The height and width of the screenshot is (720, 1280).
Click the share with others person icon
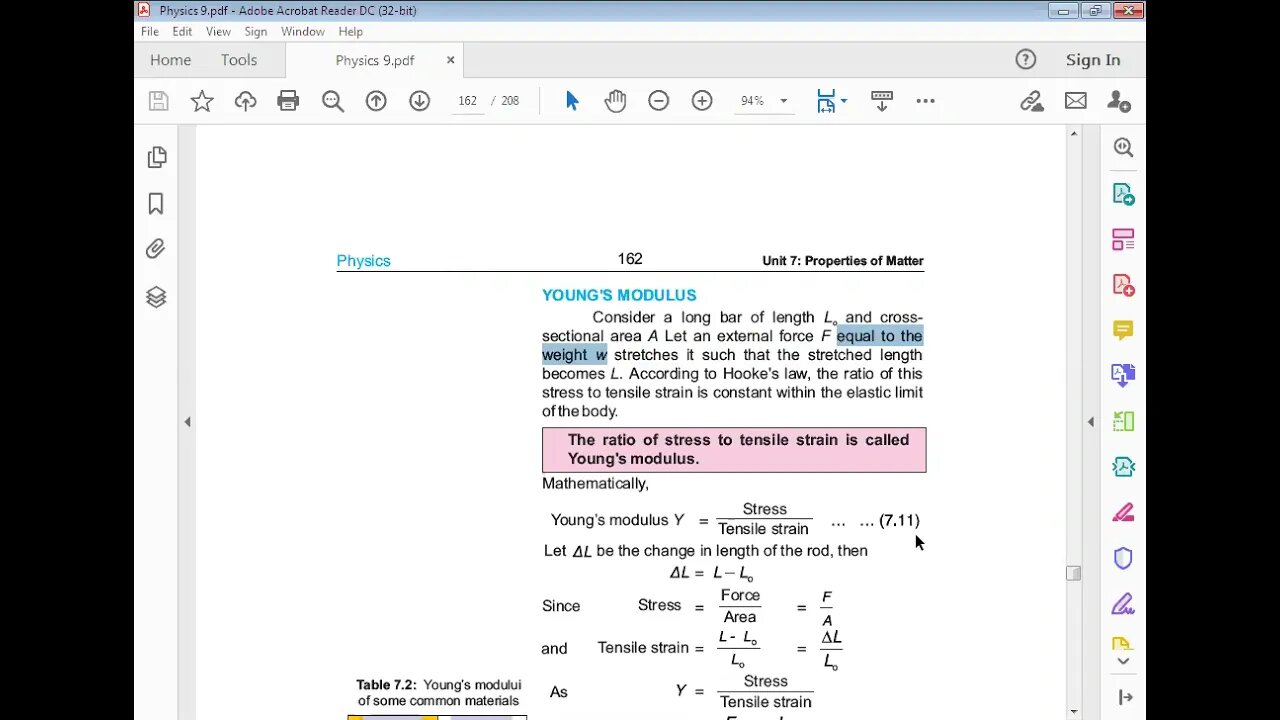click(1119, 101)
